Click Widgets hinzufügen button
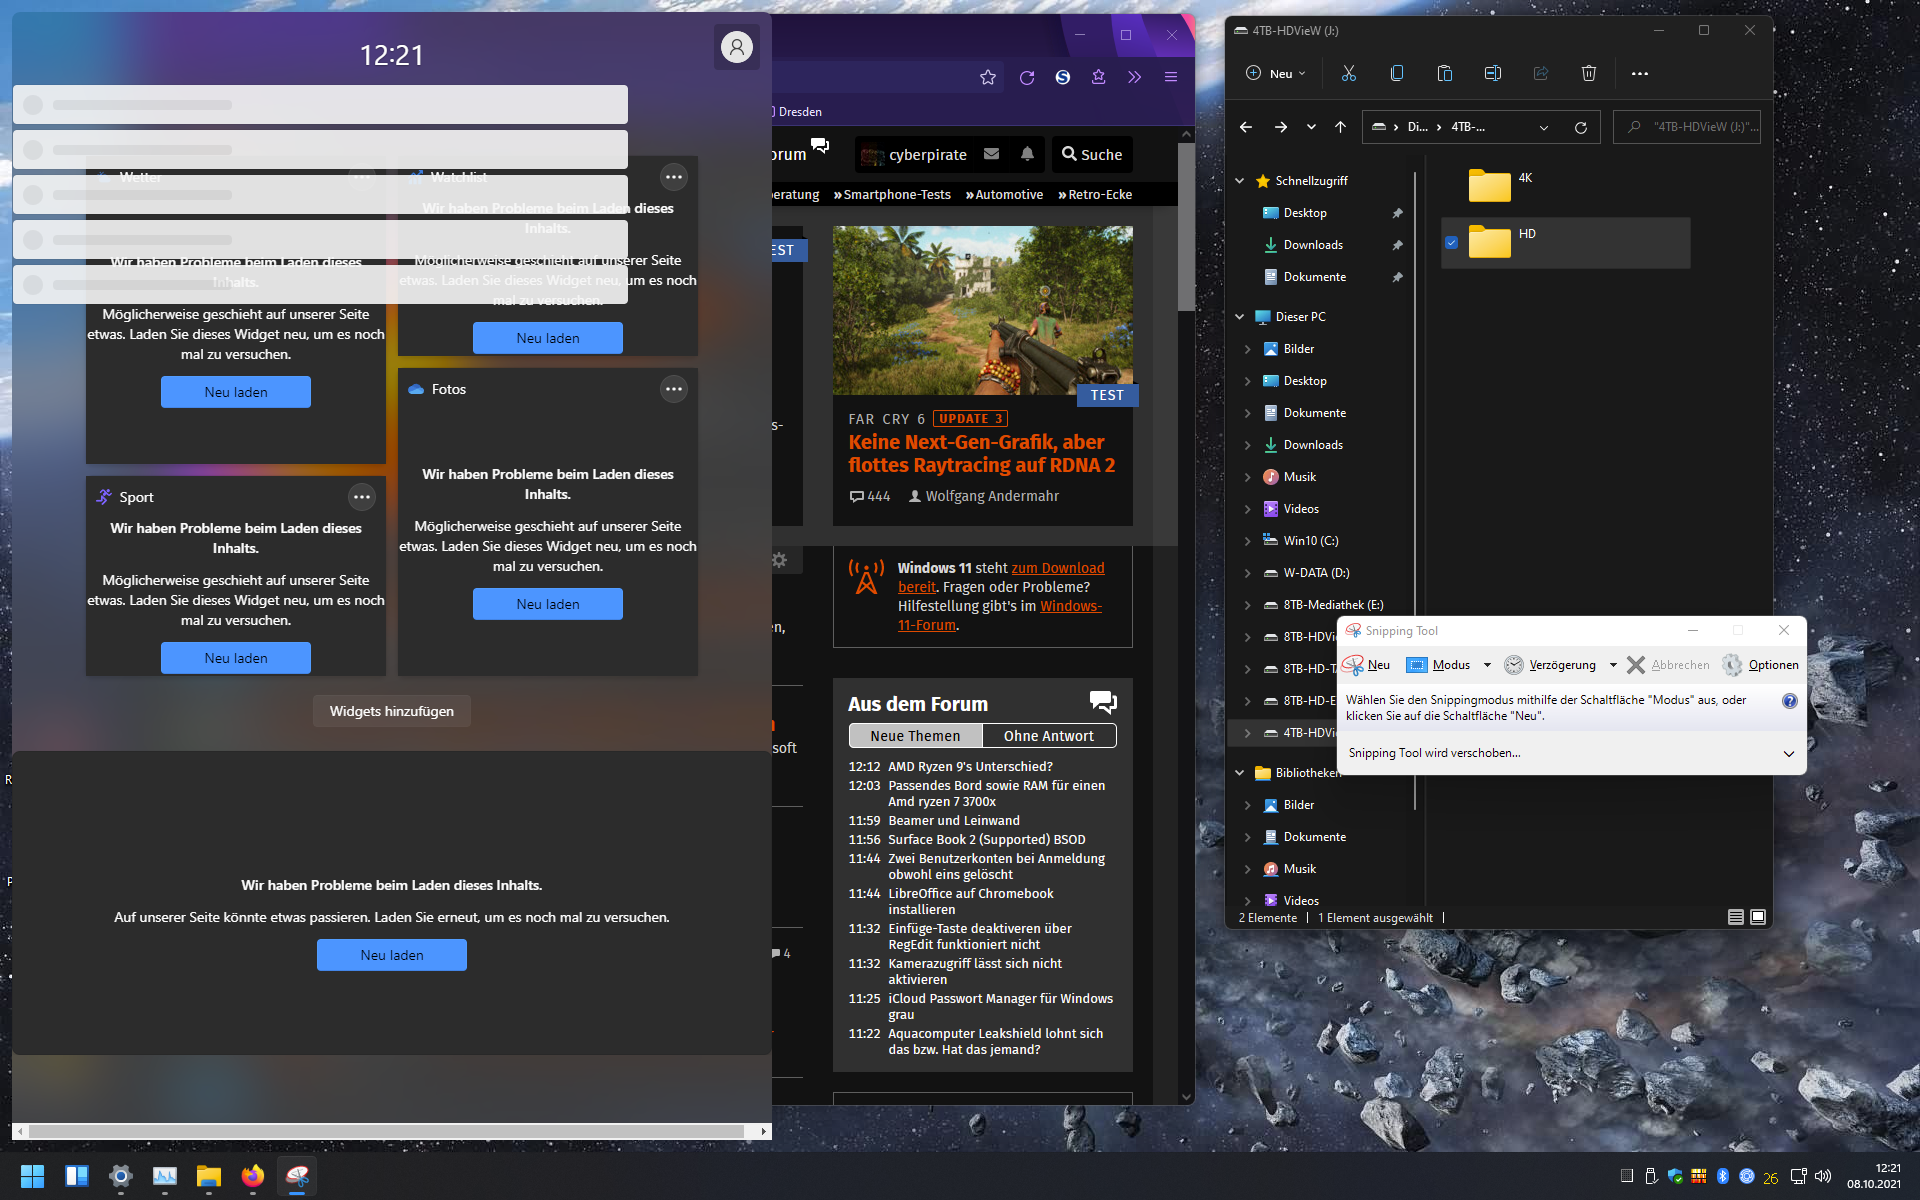1920x1200 pixels. point(392,711)
